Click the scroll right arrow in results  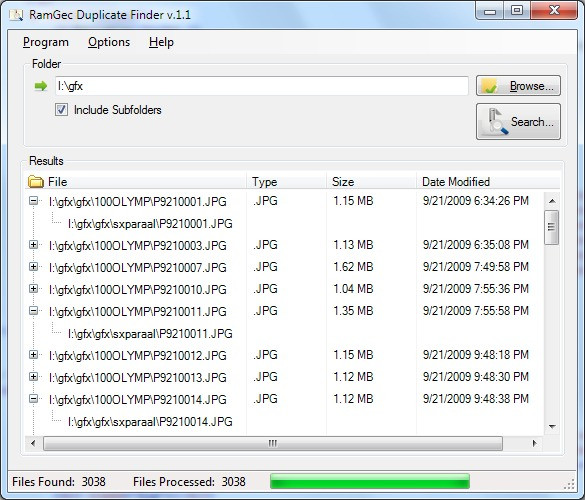click(534, 443)
